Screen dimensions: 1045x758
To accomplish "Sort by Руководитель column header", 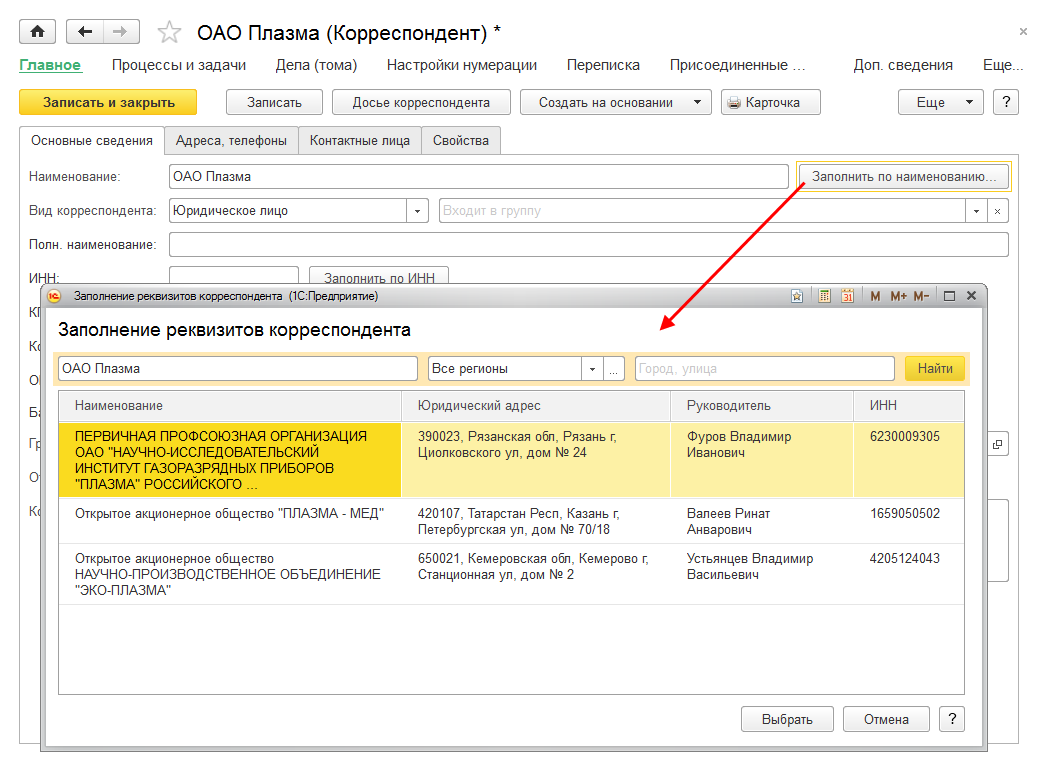I will point(762,405).
